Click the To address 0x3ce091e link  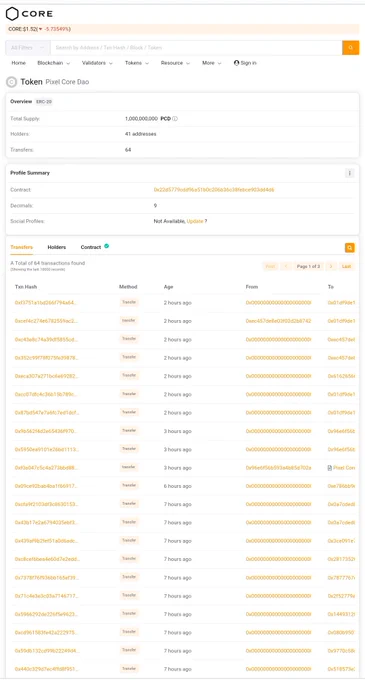341,541
